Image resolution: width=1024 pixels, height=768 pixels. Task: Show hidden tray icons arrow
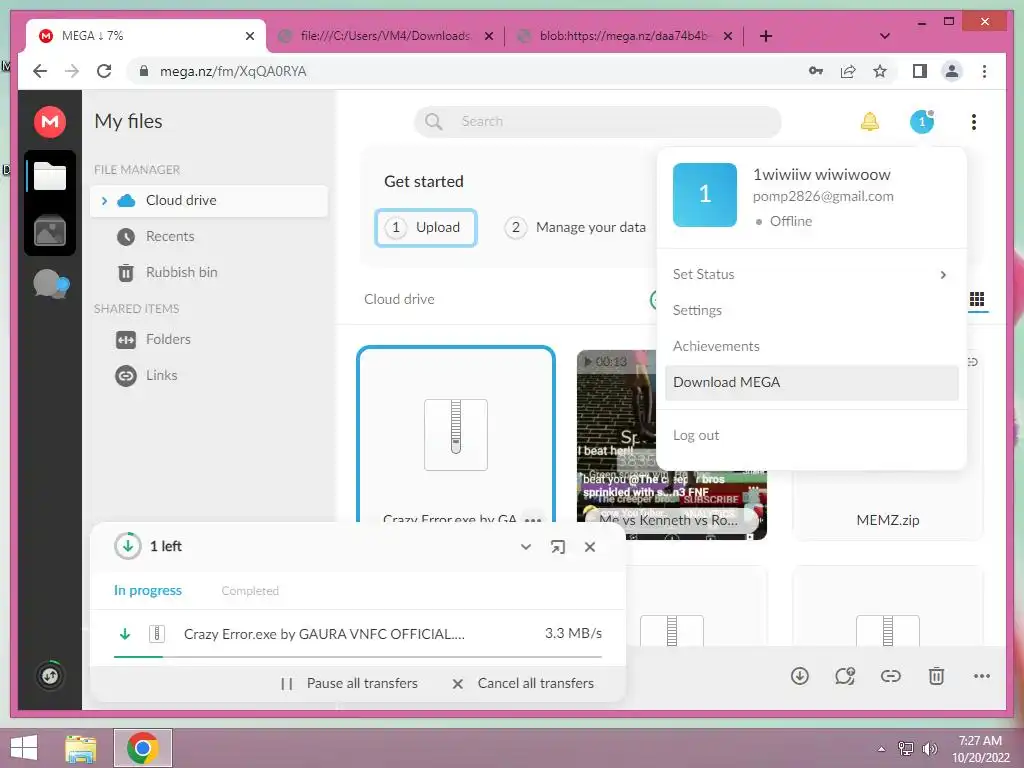(882, 748)
